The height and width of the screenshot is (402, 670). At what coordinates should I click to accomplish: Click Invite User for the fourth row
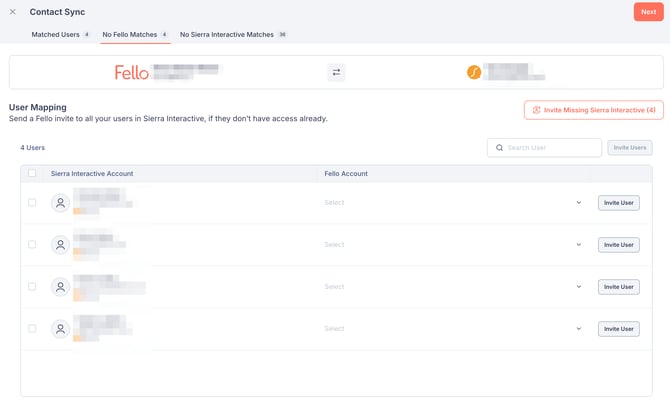tap(619, 329)
